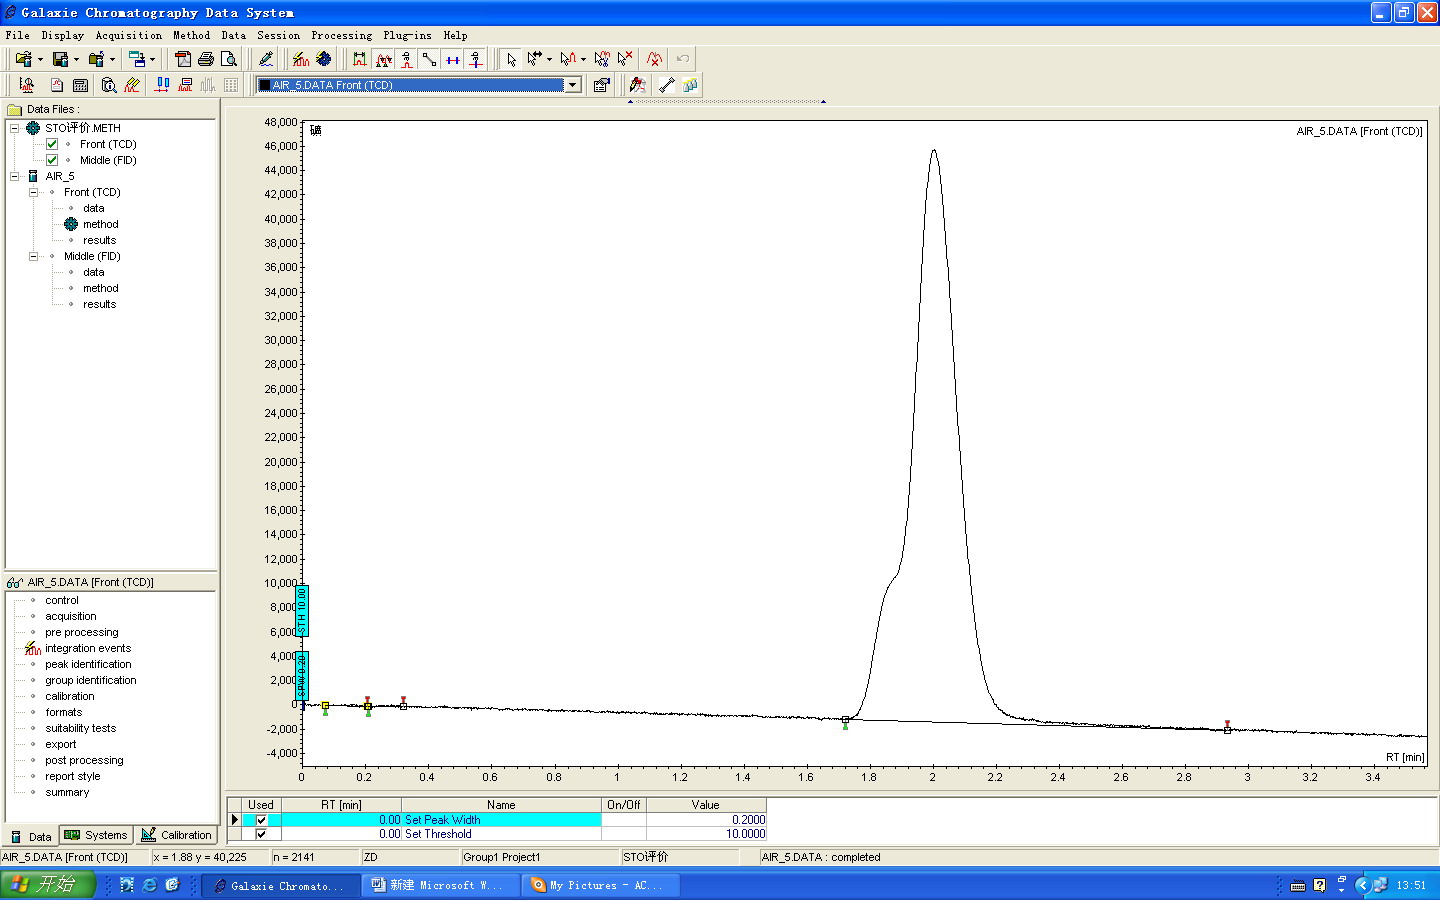Open the Print Preview toolbar icon
The height and width of the screenshot is (900, 1440).
tap(229, 59)
